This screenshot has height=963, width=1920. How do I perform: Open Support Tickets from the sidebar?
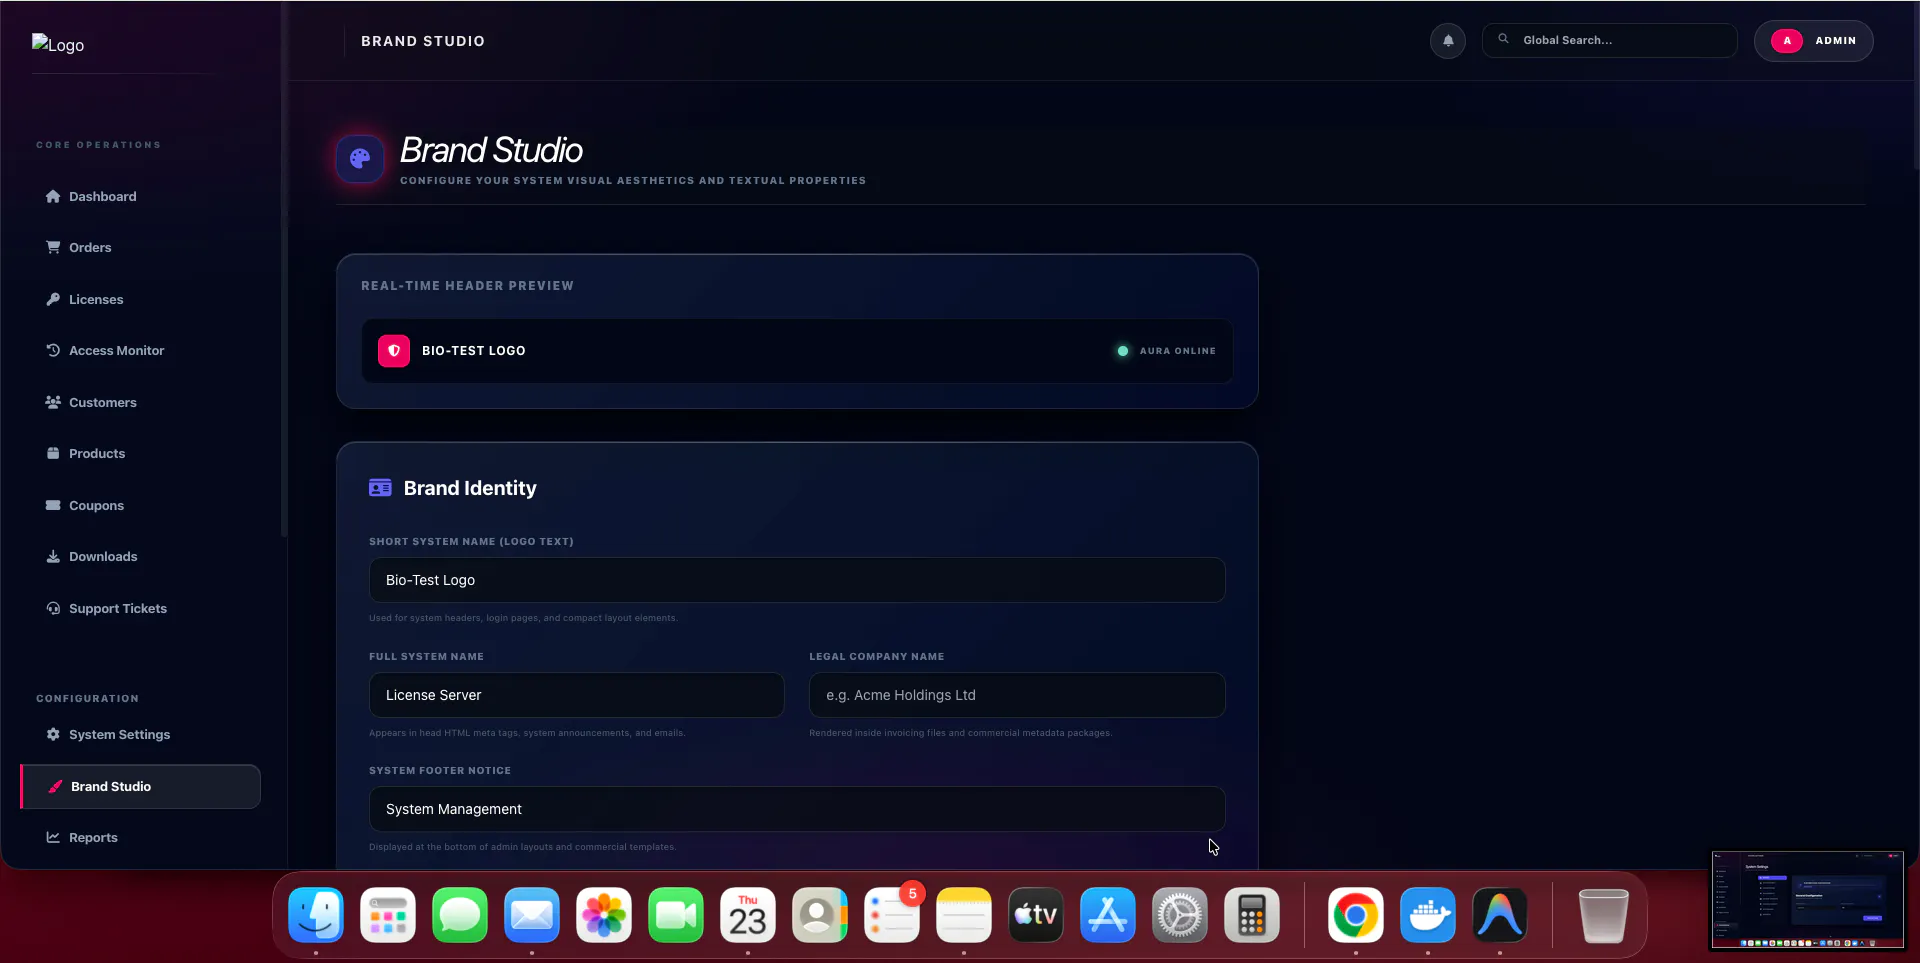coord(140,608)
